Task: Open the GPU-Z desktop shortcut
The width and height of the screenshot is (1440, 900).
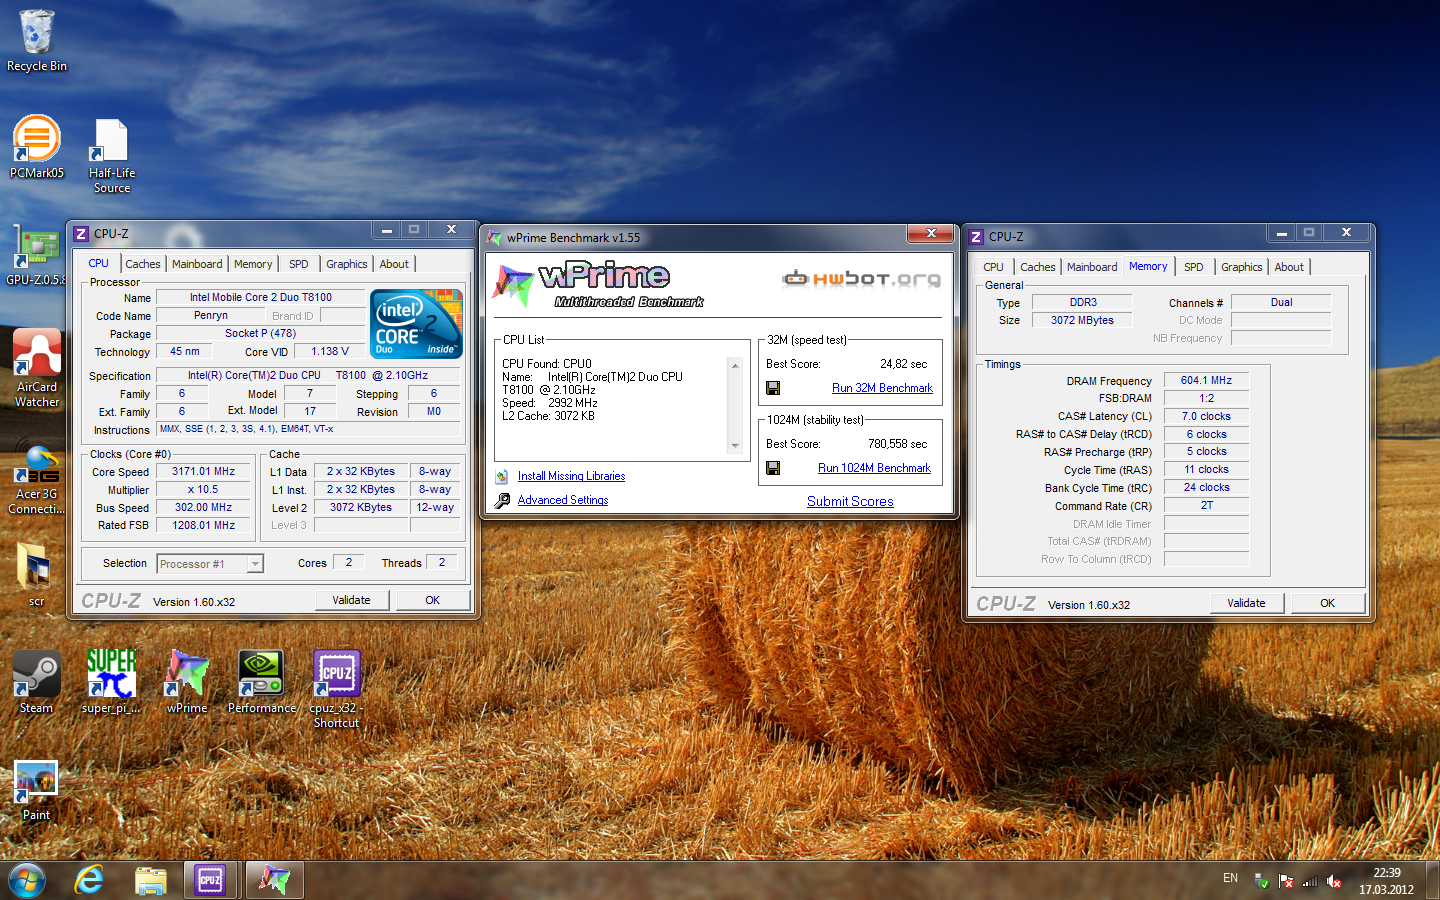Action: click(x=36, y=255)
